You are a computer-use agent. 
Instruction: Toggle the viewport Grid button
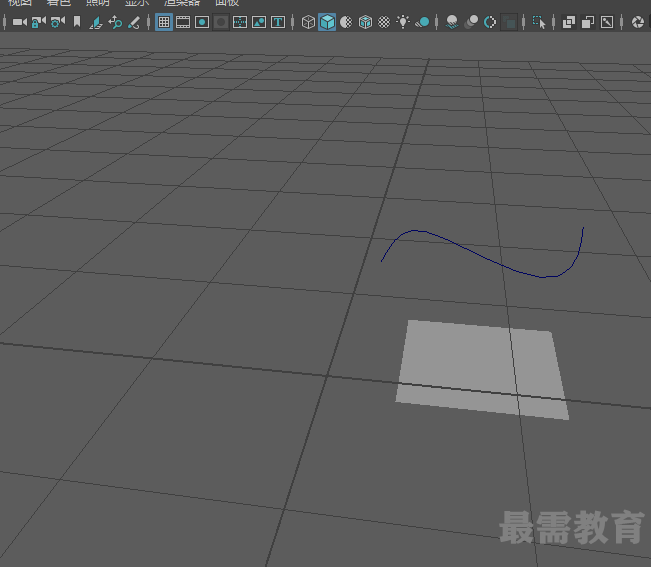click(x=164, y=22)
